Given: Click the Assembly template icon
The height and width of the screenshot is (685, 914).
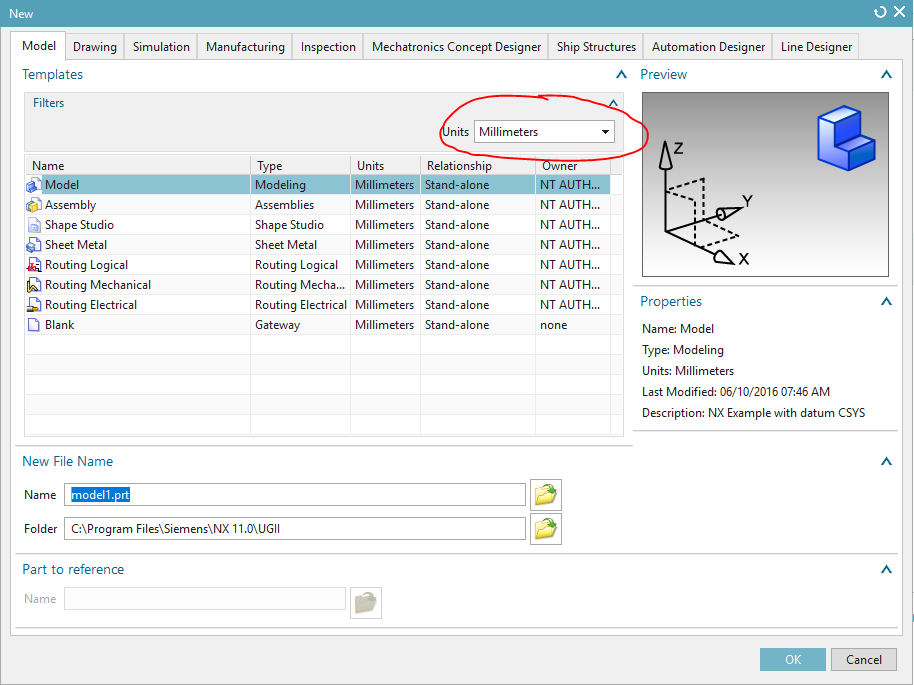Looking at the screenshot, I should pyautogui.click(x=34, y=205).
